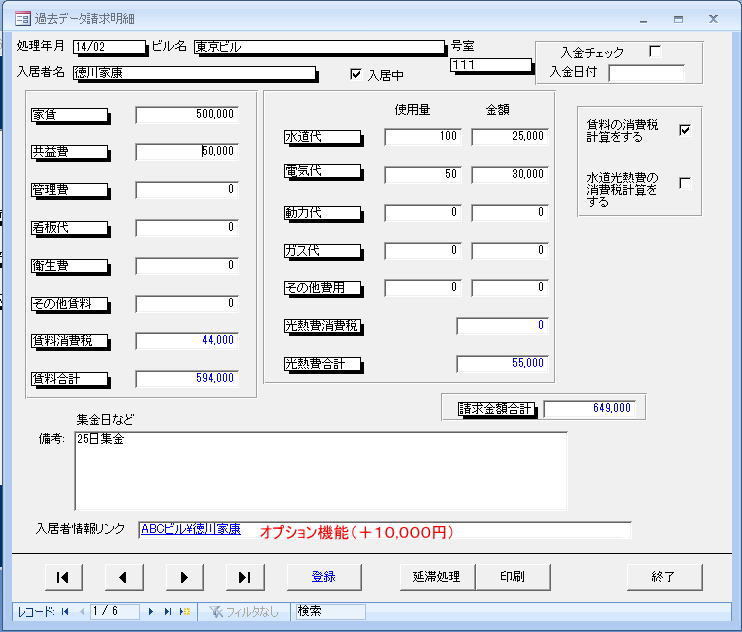This screenshot has width=742, height=632.
Task: Click the 登録 button
Action: click(324, 577)
